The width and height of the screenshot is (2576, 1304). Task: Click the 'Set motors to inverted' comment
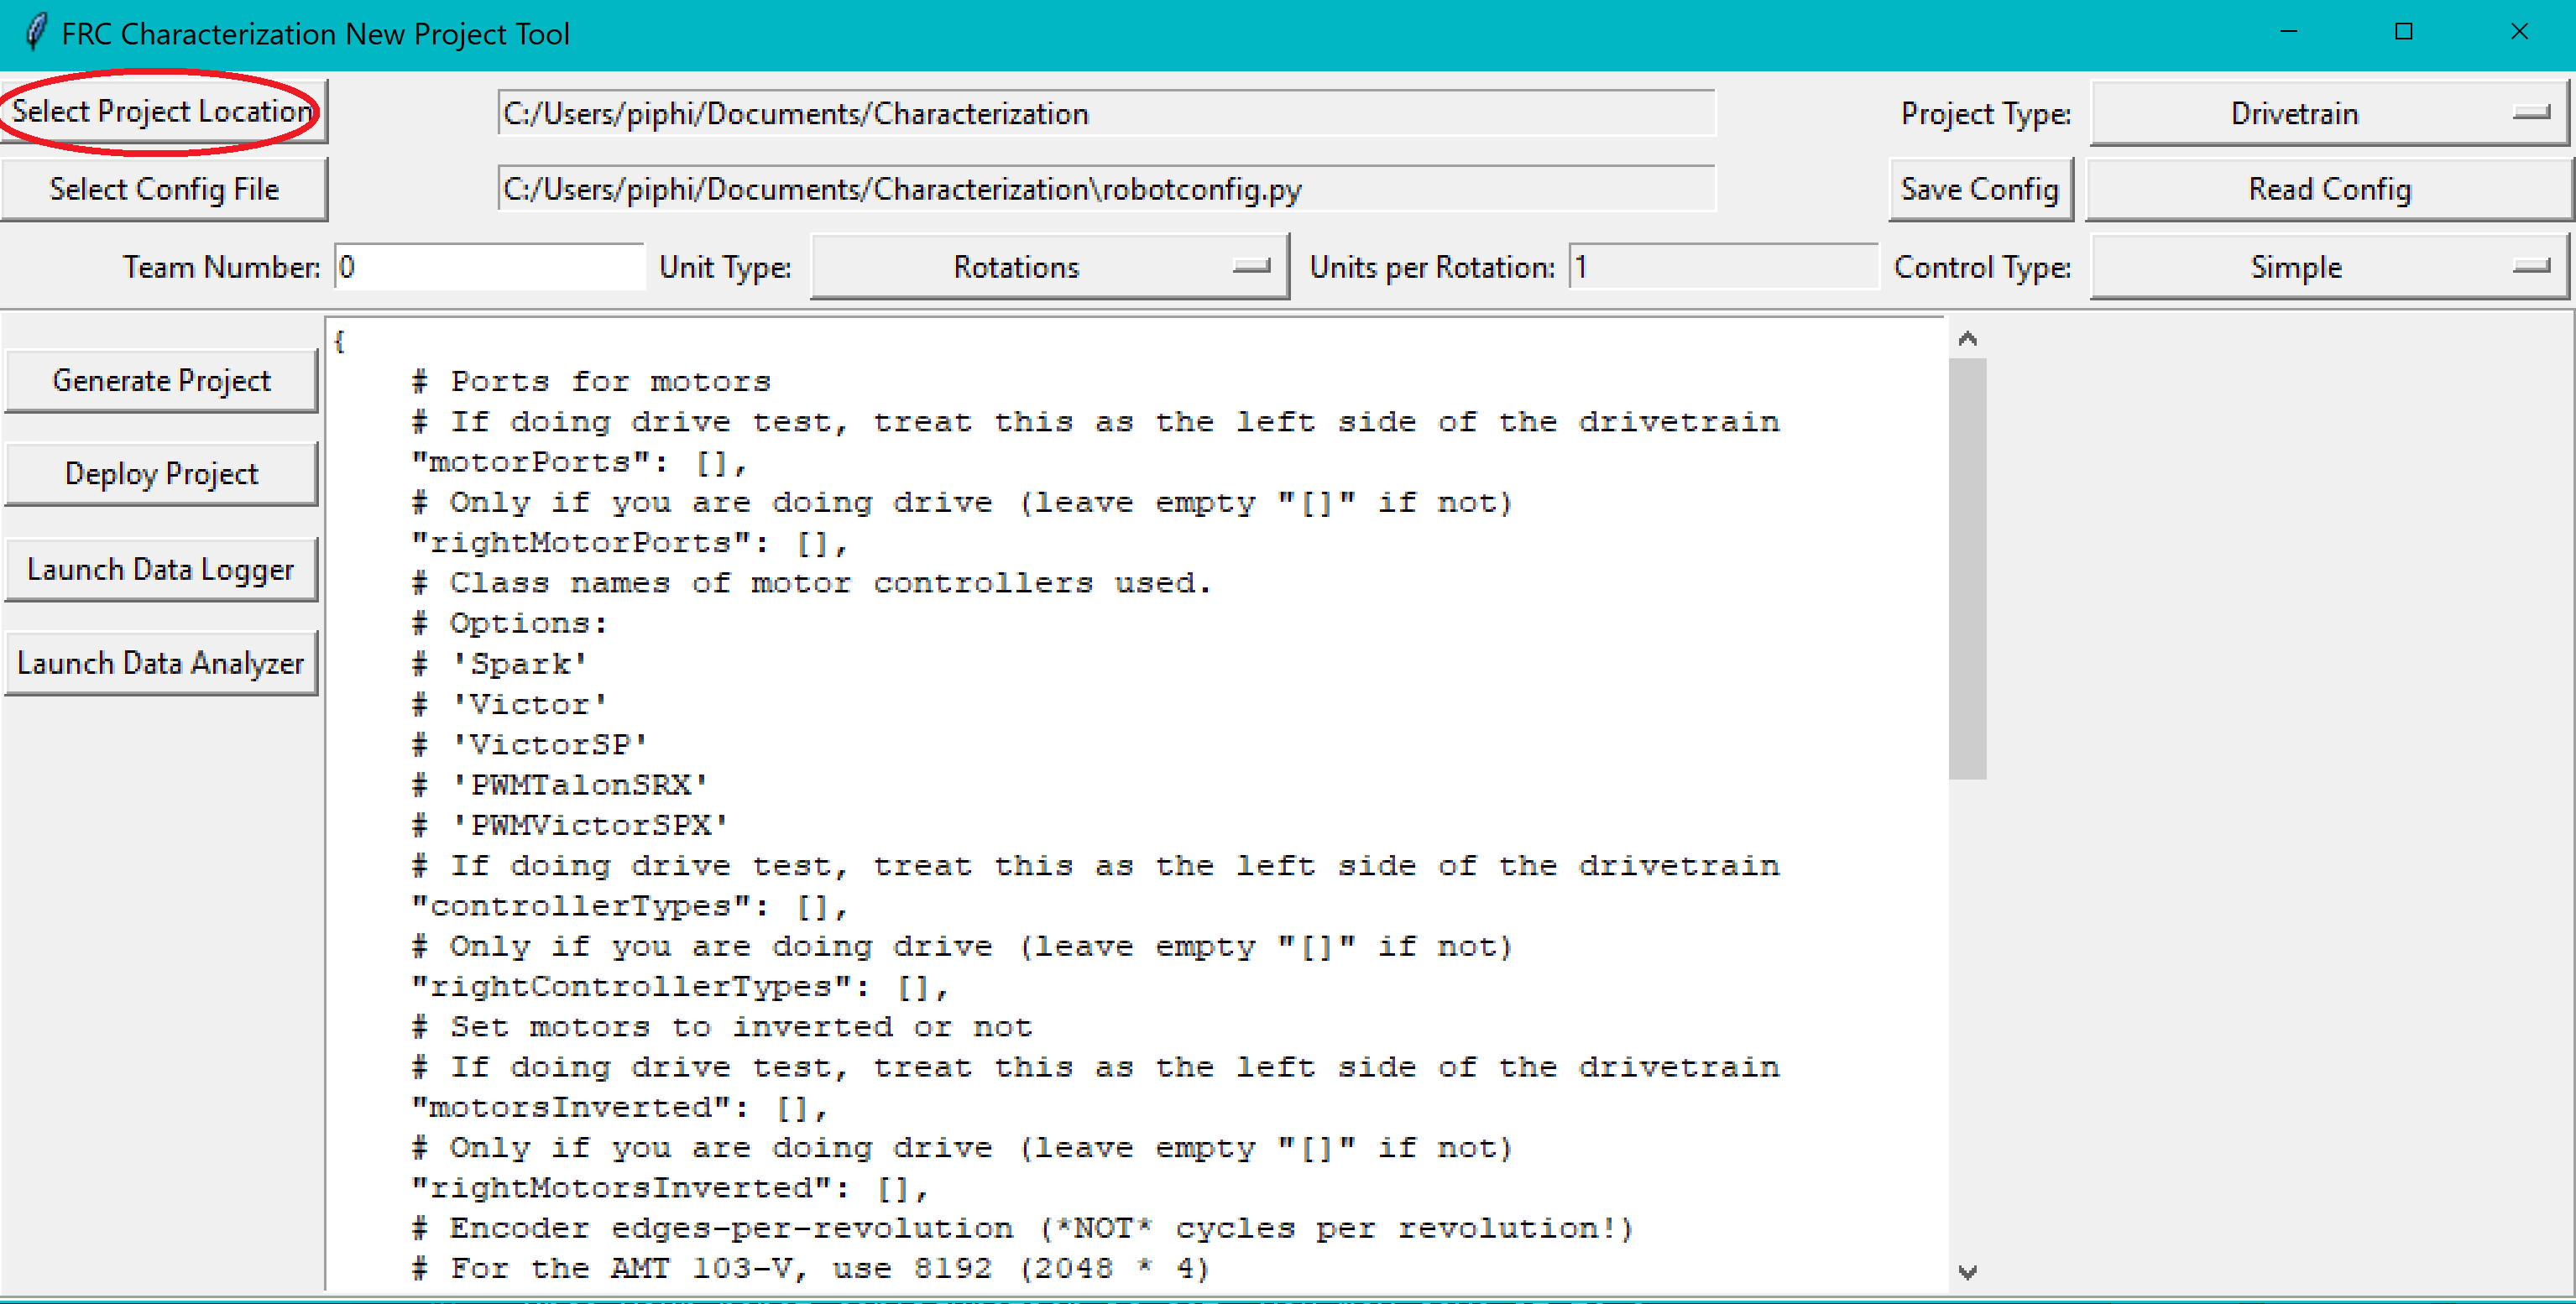[x=721, y=1027]
